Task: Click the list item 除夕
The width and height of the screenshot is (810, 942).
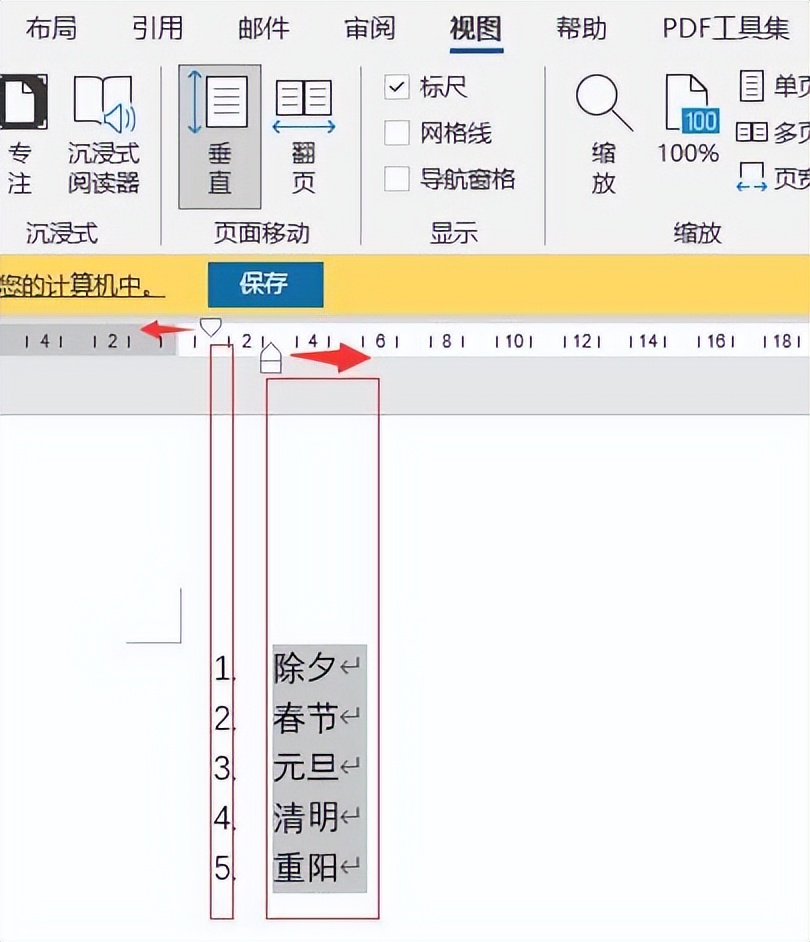Action: point(304,667)
